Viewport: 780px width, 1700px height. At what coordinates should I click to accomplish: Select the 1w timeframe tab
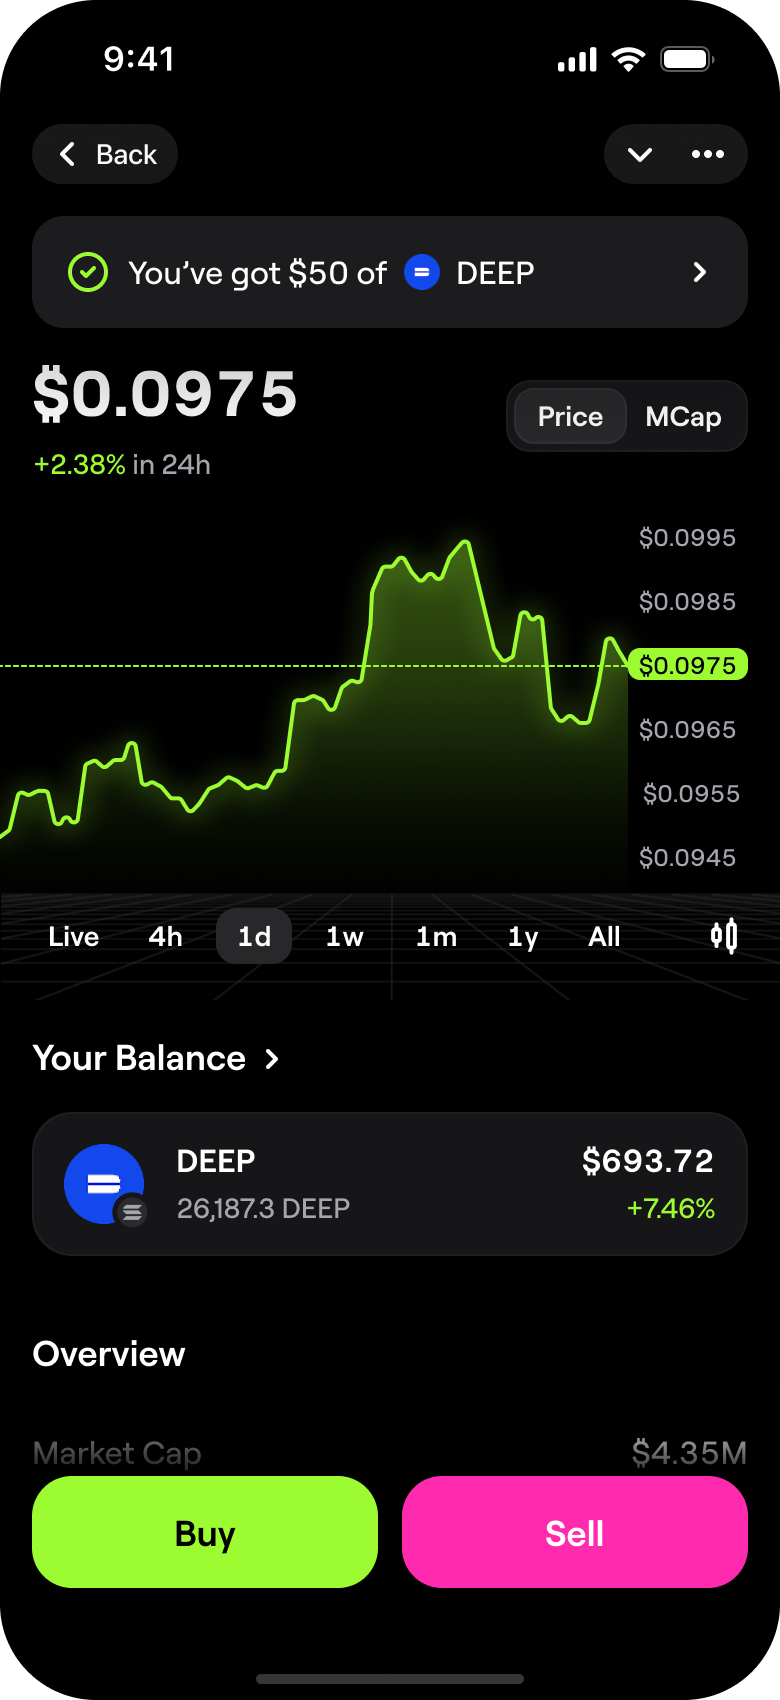[344, 937]
